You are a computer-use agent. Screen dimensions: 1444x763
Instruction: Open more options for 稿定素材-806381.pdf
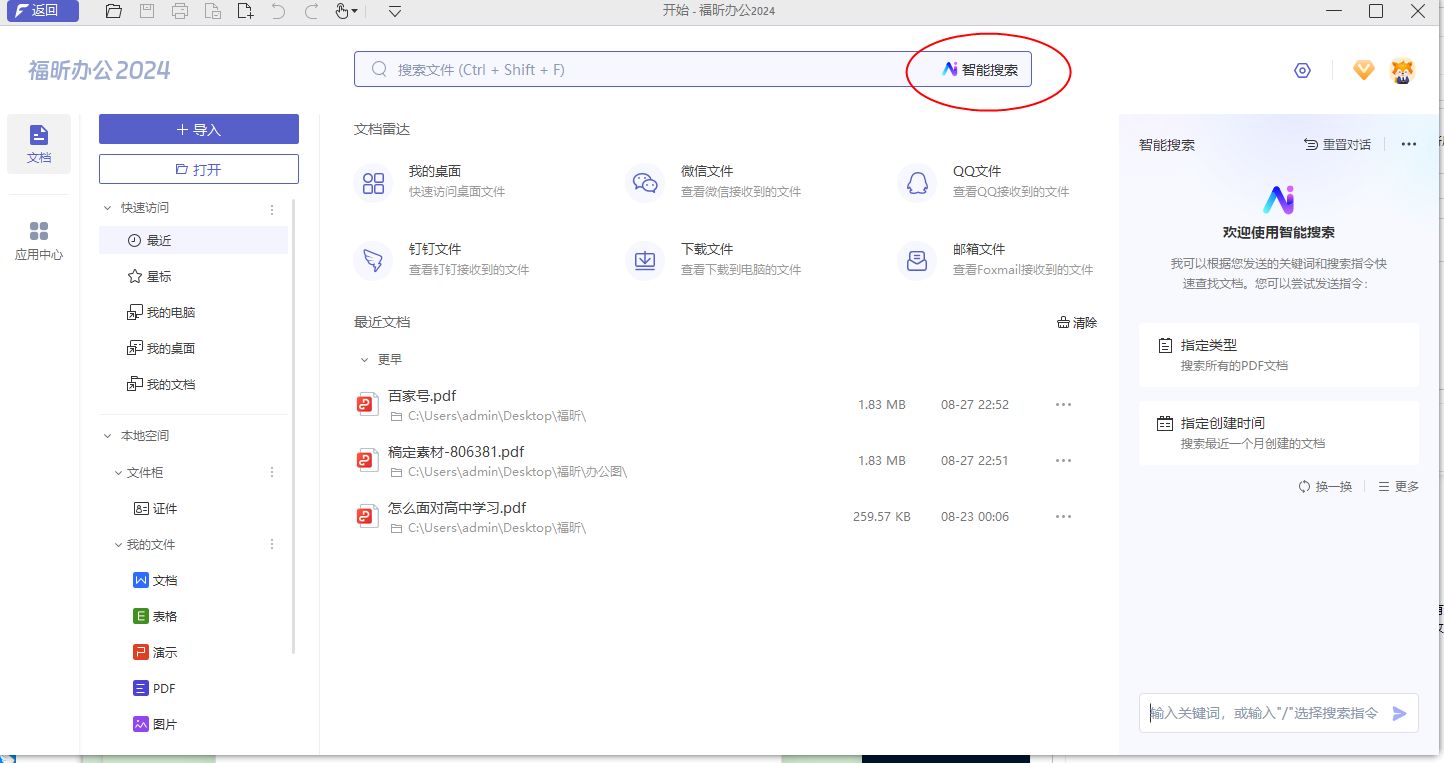point(1063,460)
